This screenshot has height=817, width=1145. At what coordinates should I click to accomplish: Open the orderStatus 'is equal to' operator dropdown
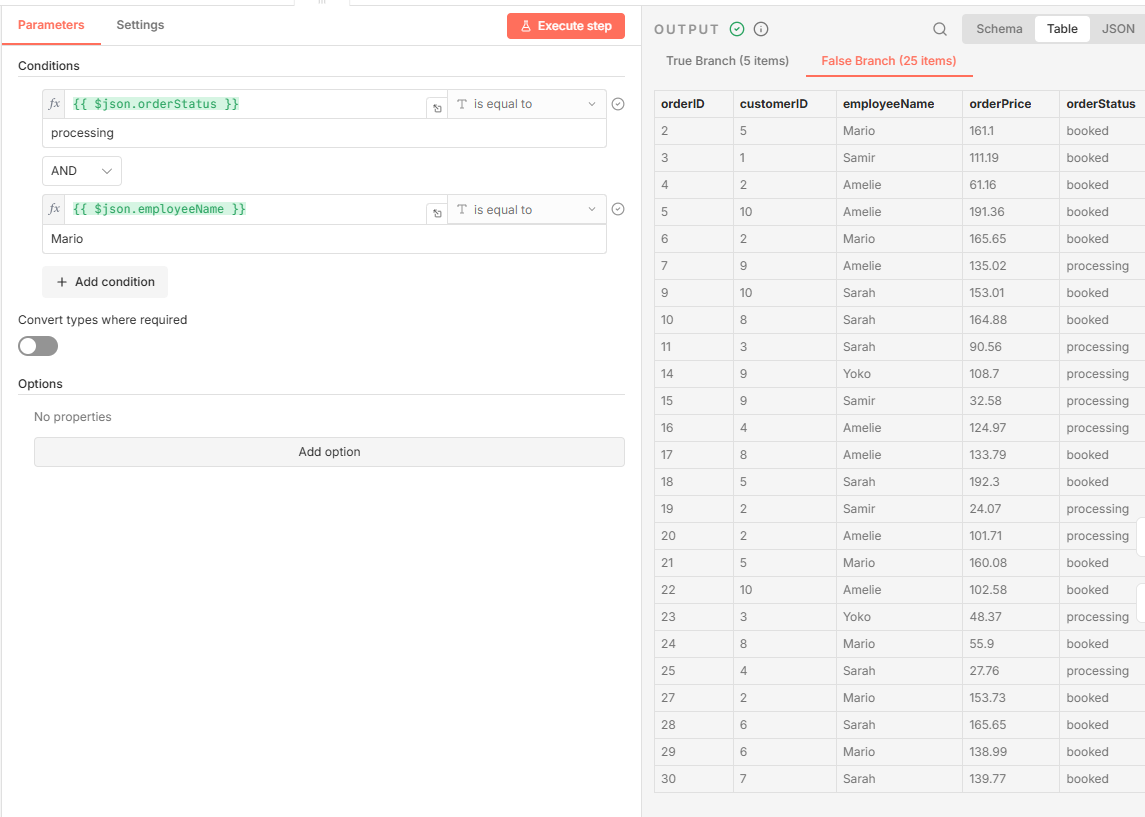(526, 104)
